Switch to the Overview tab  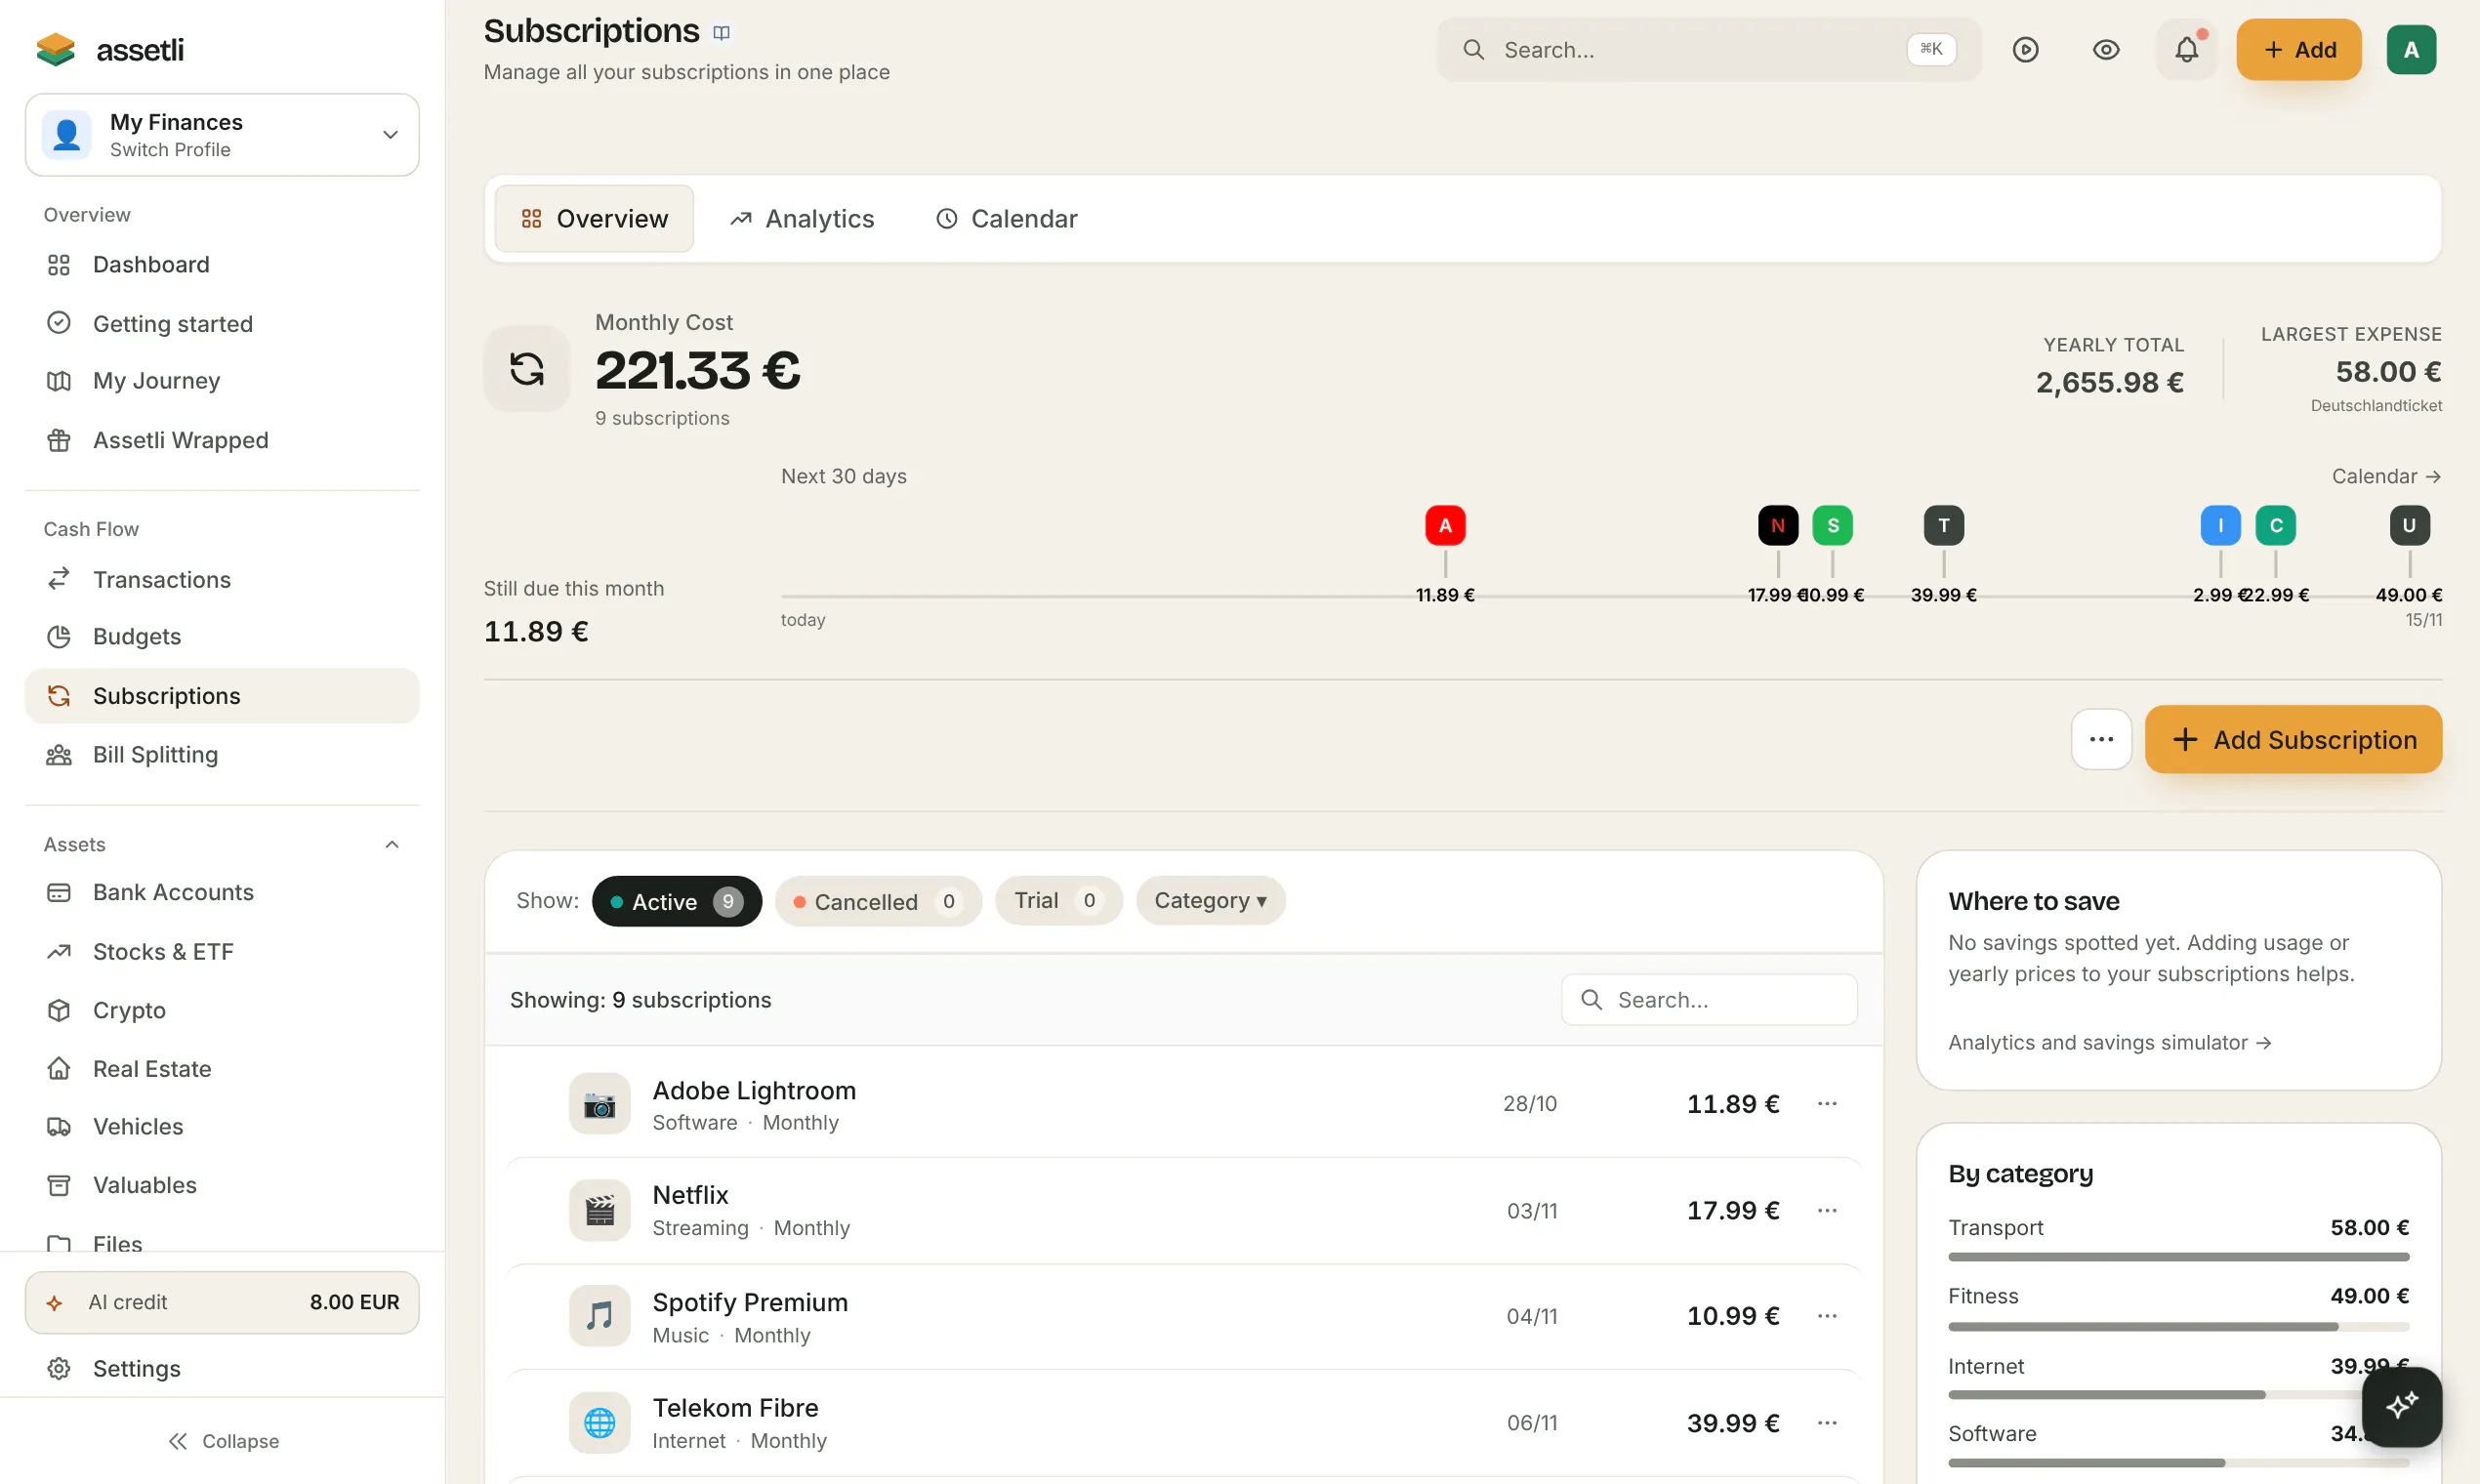point(594,219)
